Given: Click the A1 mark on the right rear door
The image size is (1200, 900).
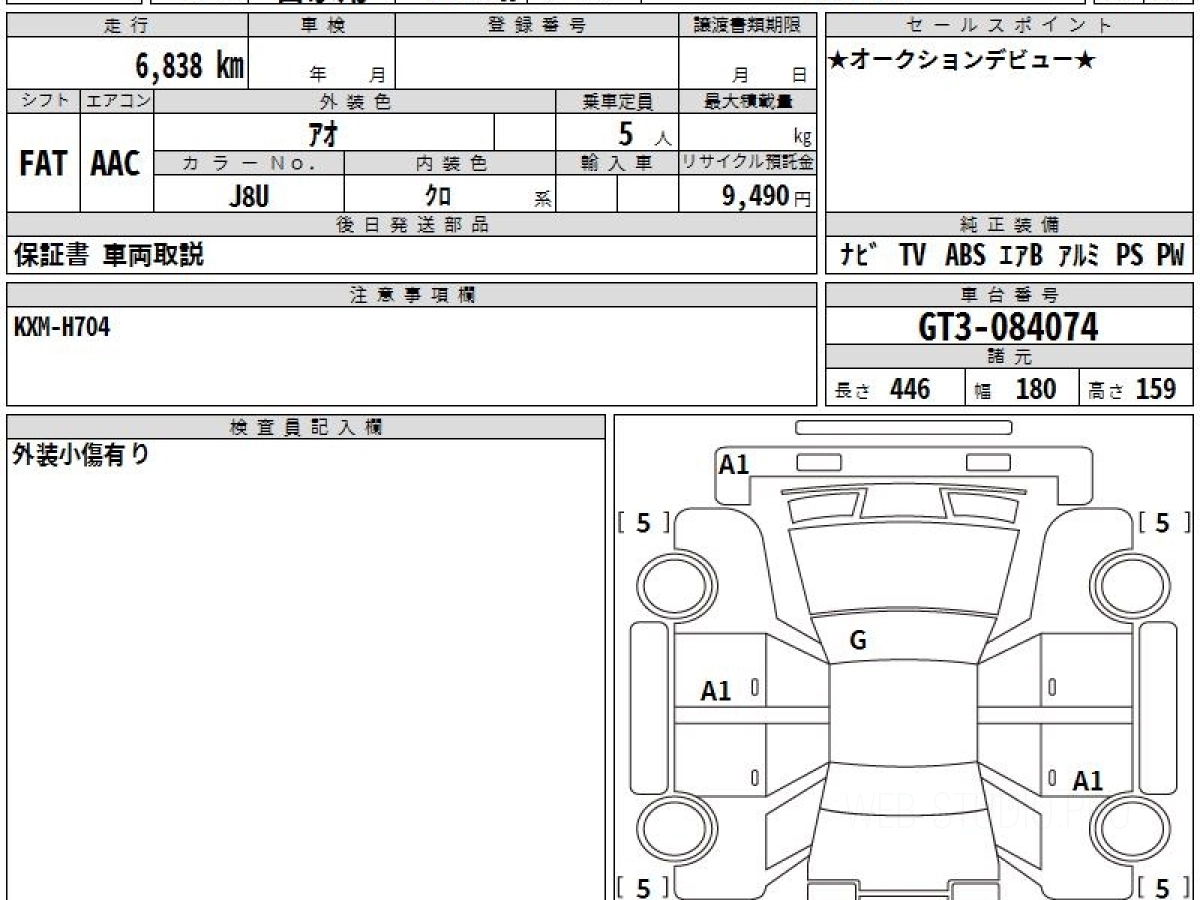Looking at the screenshot, I should click(x=1087, y=781).
